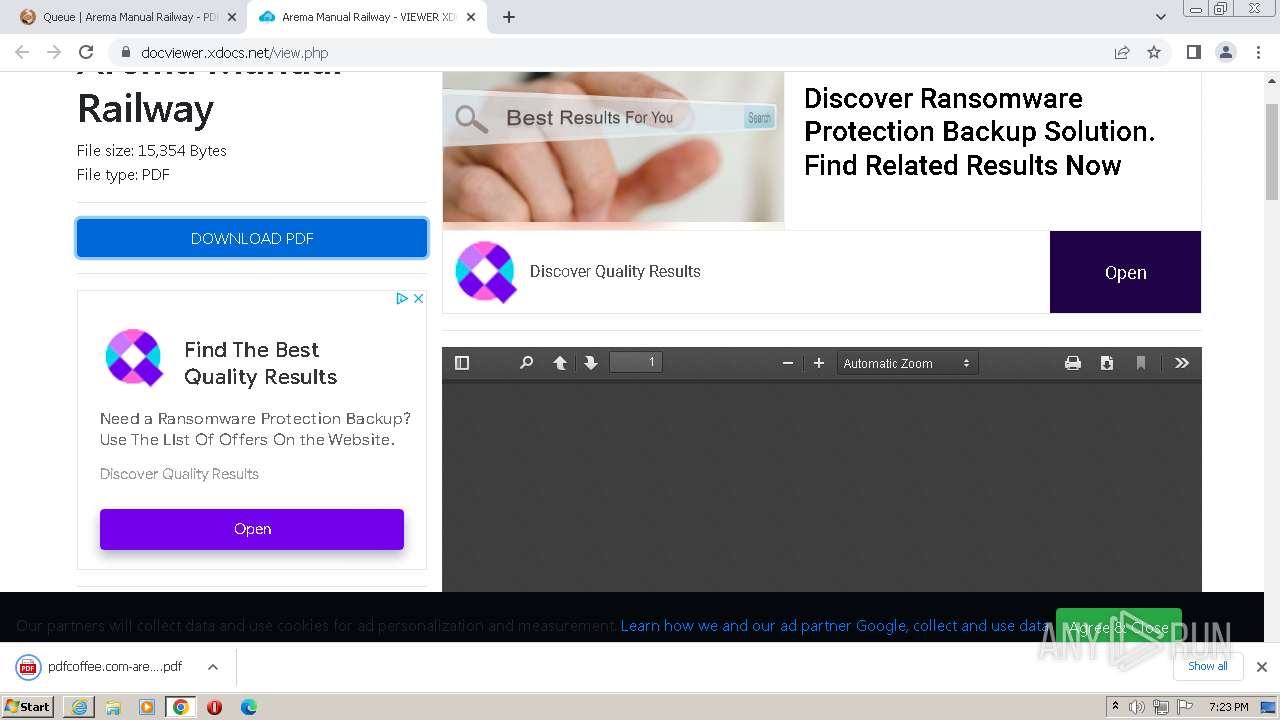Close the VIEWER browser tab
Screen dimensions: 1280x720
[471, 17]
